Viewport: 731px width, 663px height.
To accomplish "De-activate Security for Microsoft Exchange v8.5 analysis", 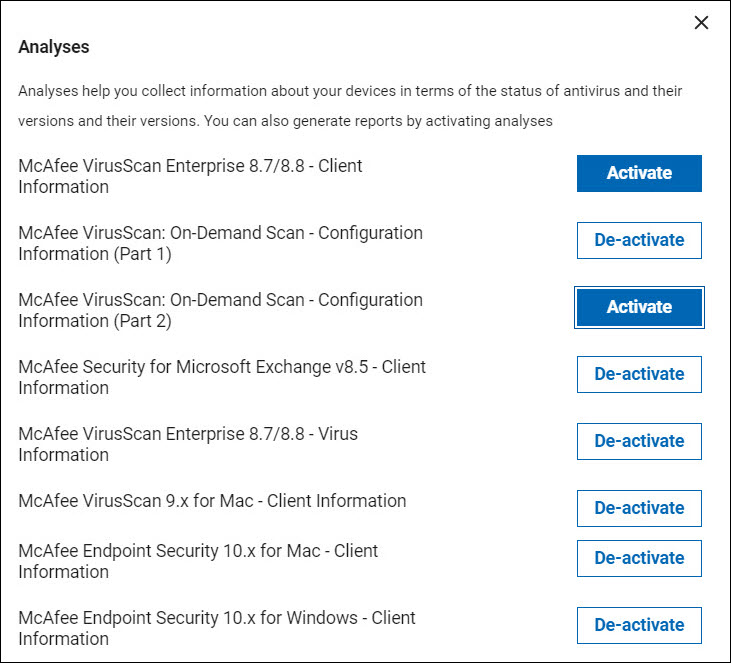I will point(639,374).
